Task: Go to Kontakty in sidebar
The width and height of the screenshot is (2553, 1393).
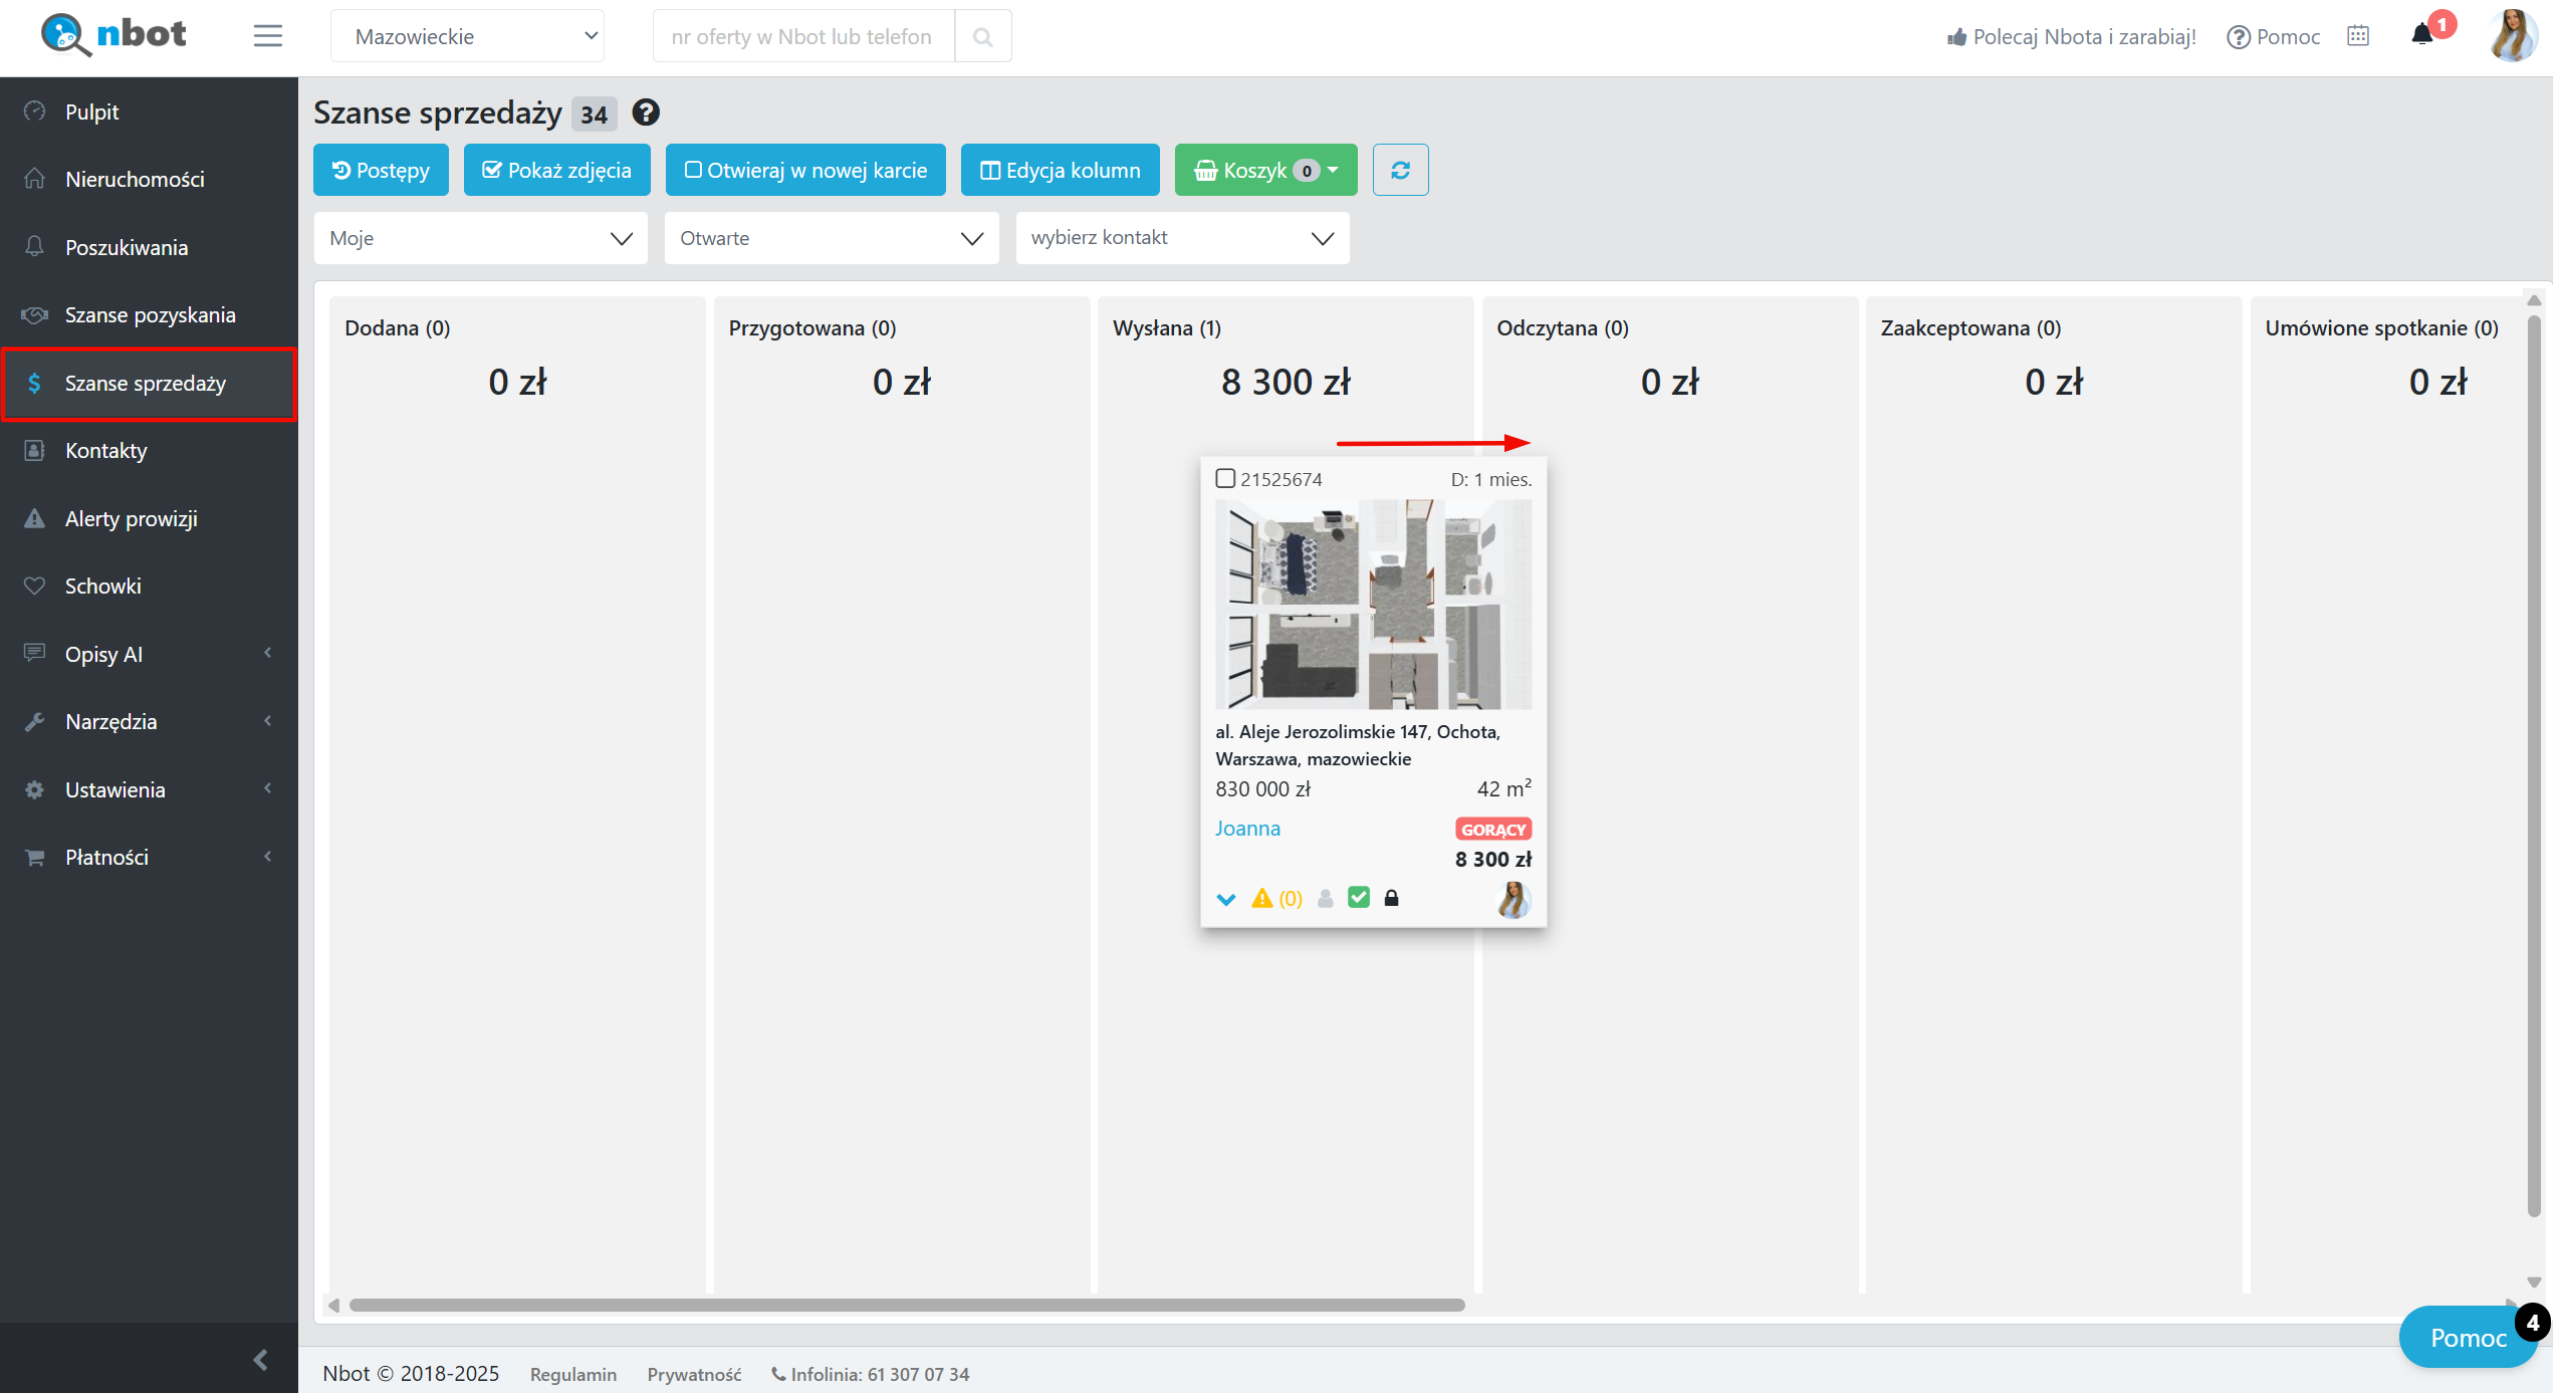Action: (x=106, y=451)
